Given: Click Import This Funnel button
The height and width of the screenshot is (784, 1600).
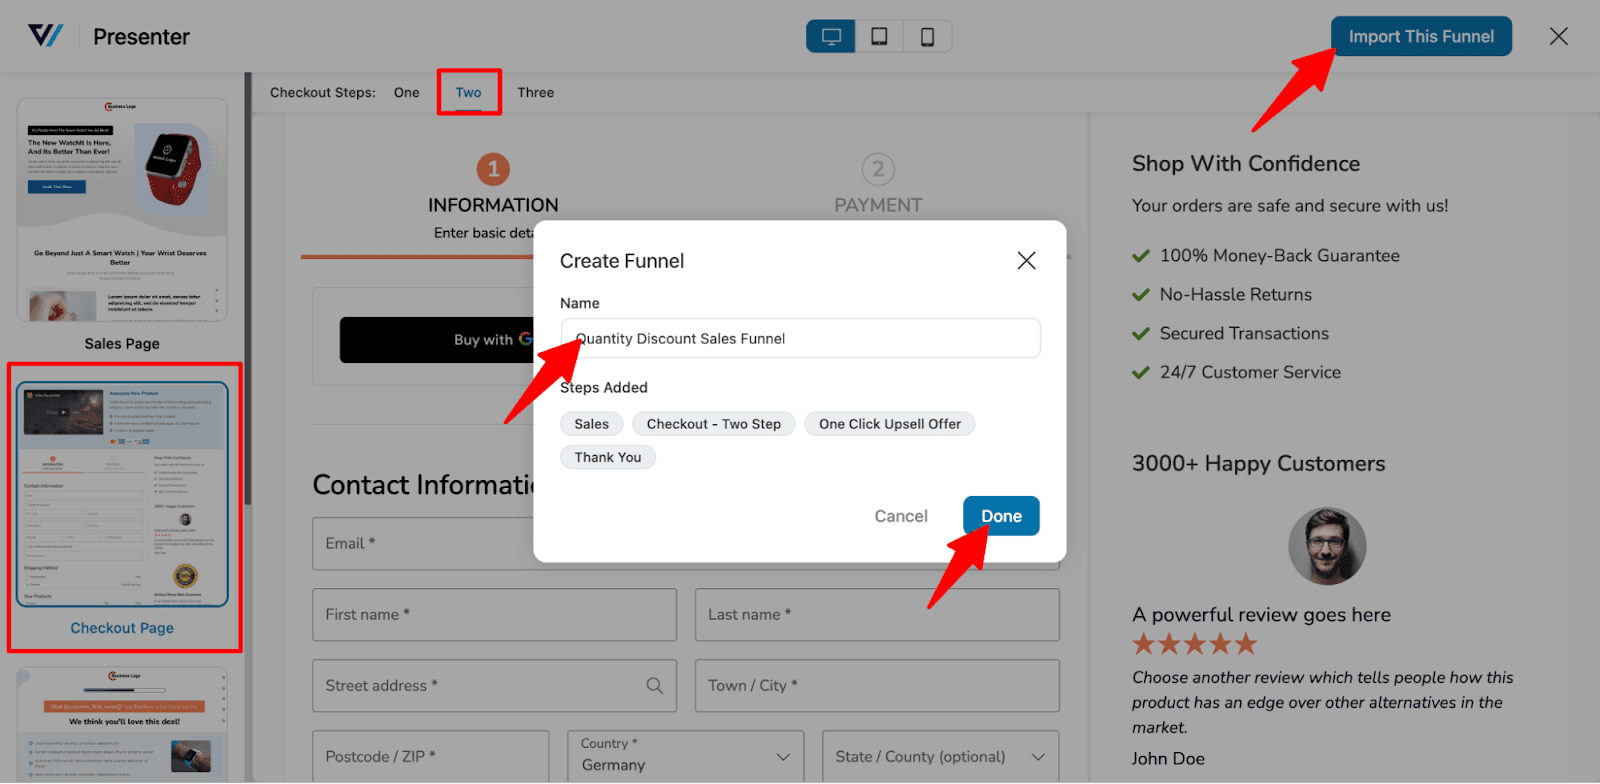Looking at the screenshot, I should pyautogui.click(x=1421, y=37).
